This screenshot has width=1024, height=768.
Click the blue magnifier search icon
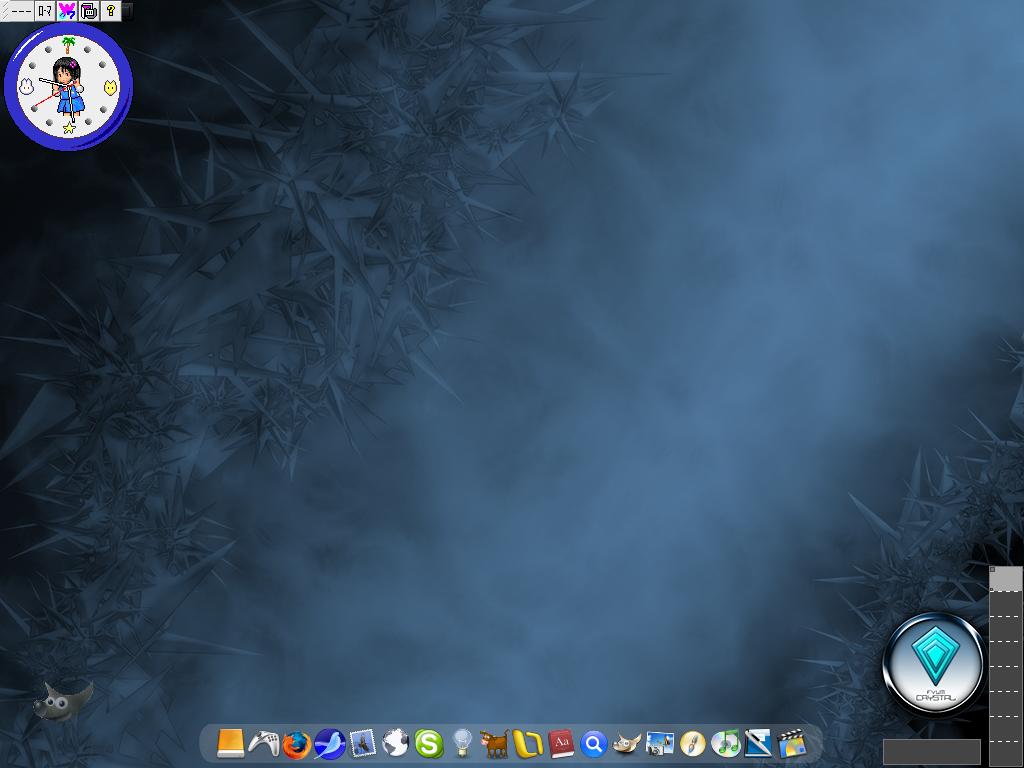coord(593,744)
